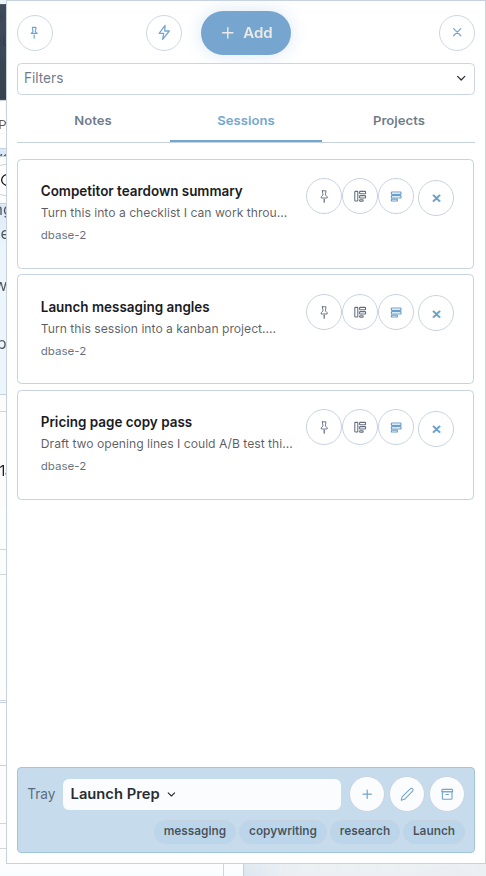Click the stacked-bars icon on Launch messaging angles
This screenshot has width=486, height=876.
point(396,312)
